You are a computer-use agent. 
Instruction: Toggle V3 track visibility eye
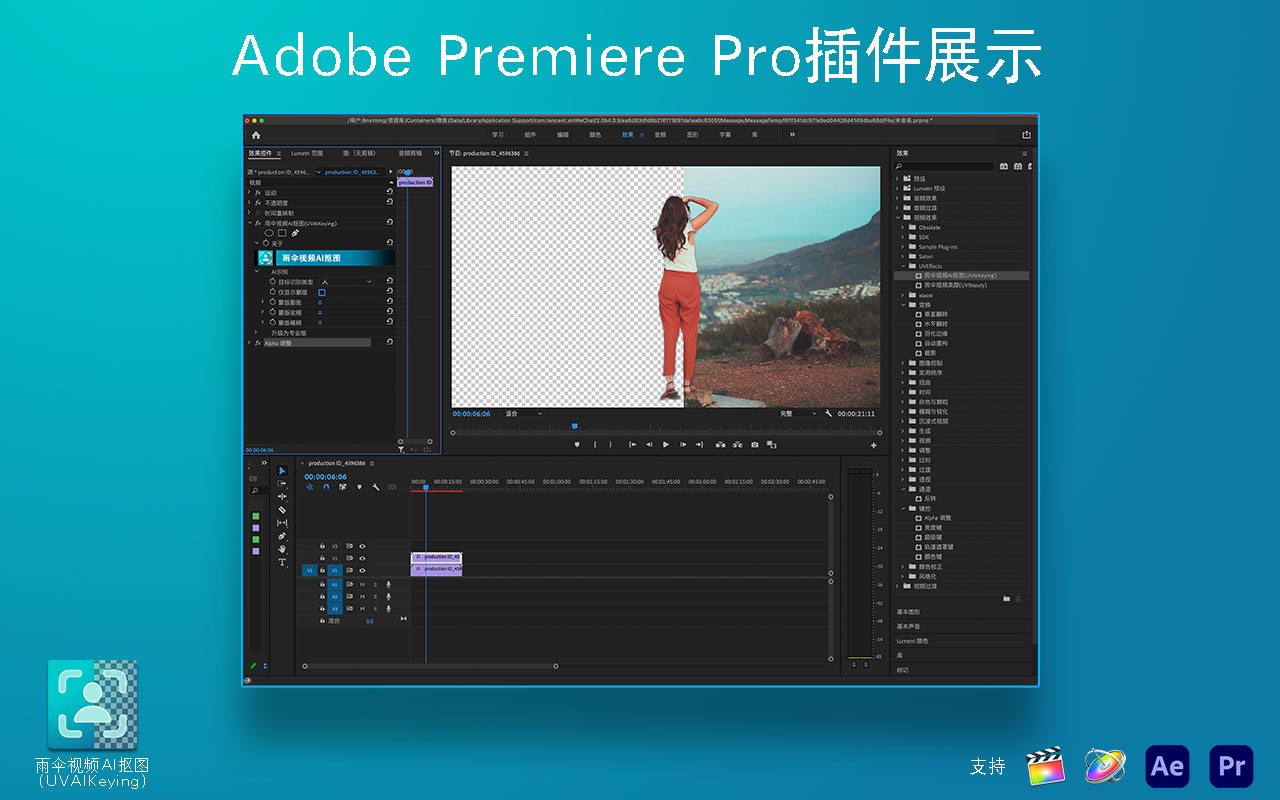point(362,546)
